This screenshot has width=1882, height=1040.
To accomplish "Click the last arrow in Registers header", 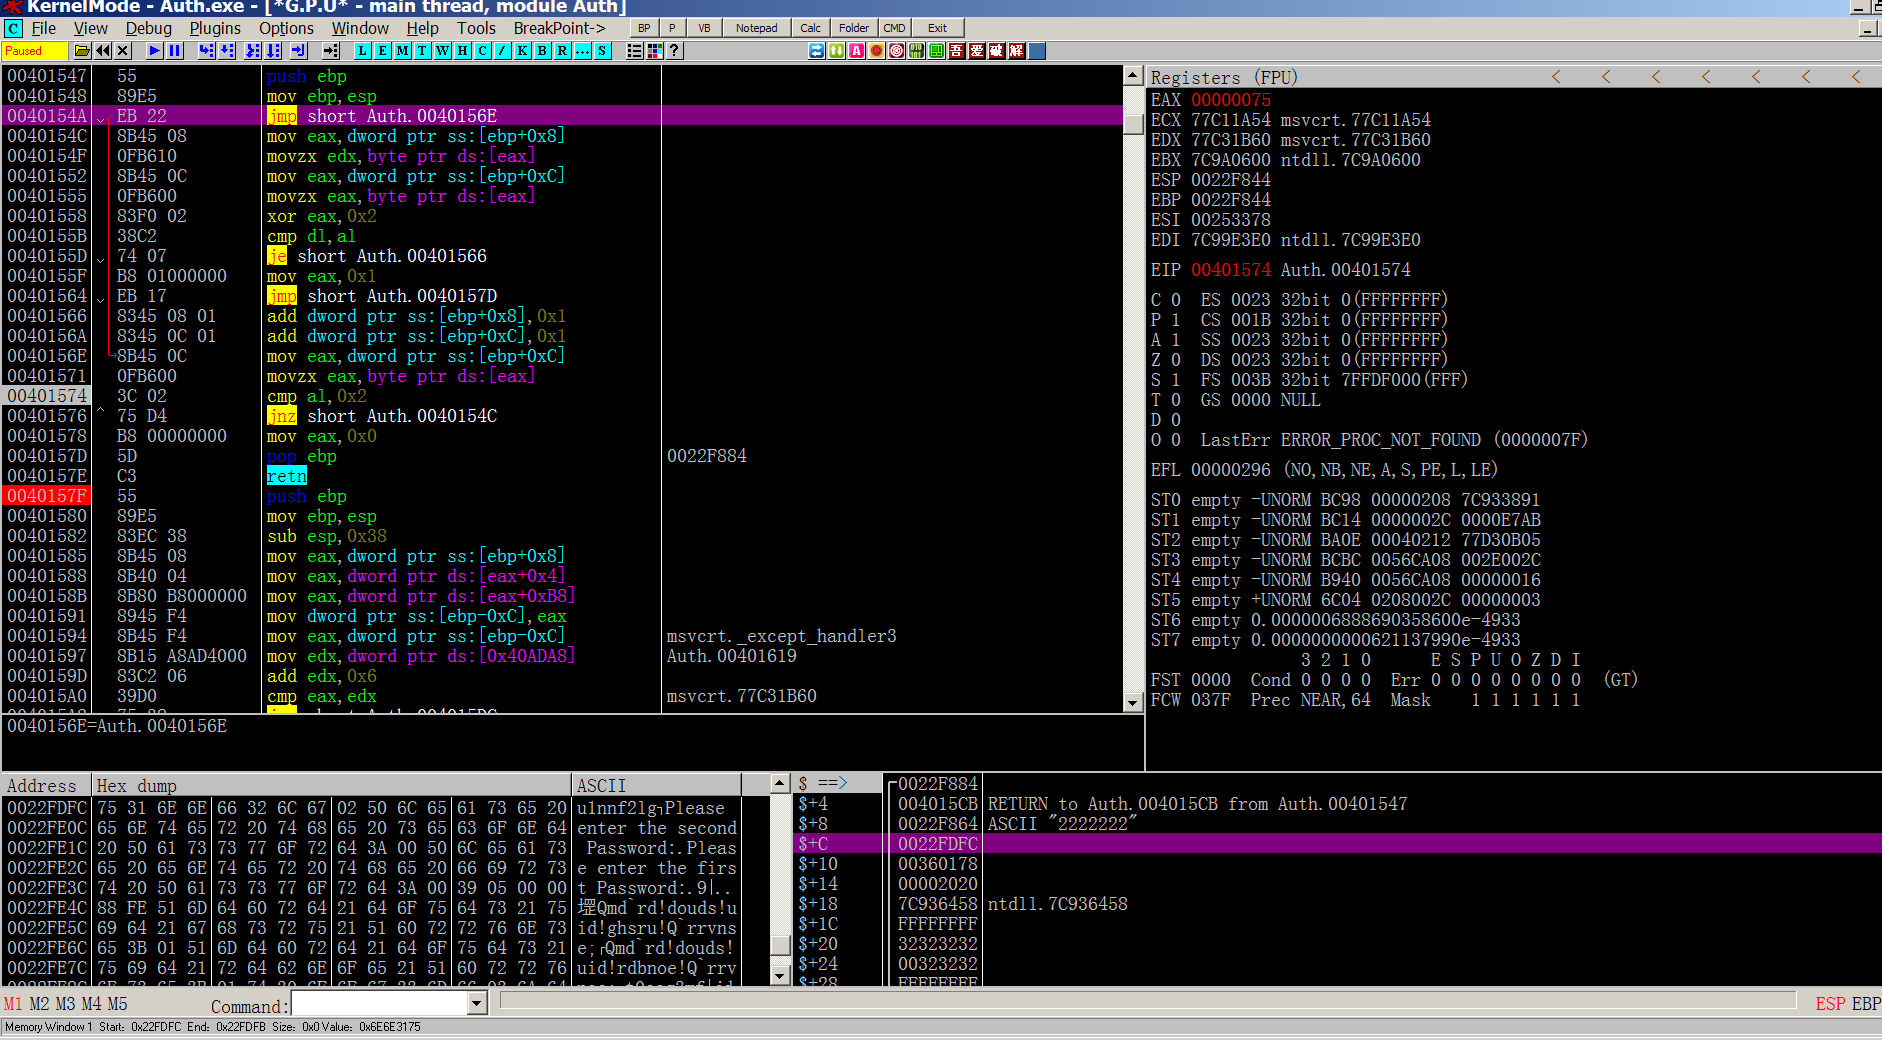I will pos(1856,77).
